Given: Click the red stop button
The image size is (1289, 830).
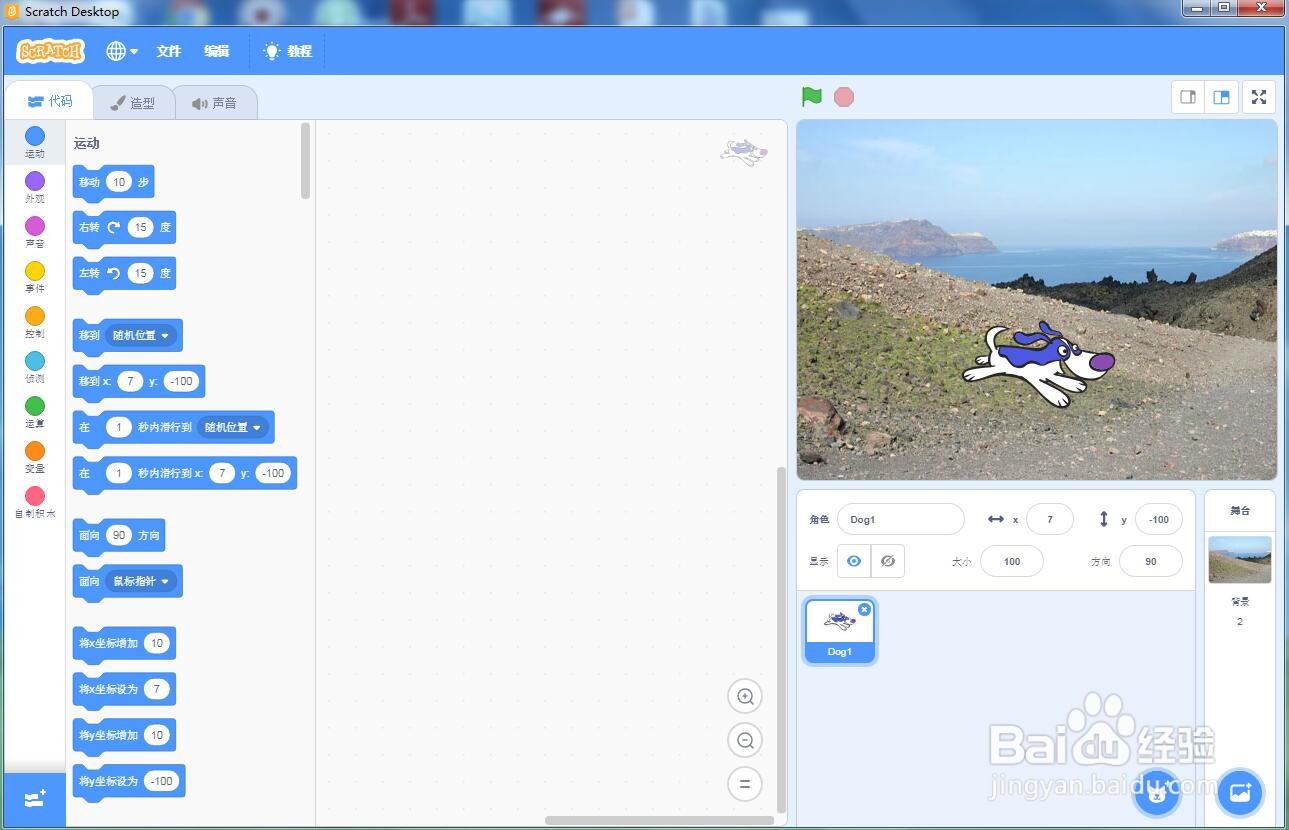Looking at the screenshot, I should 844,97.
